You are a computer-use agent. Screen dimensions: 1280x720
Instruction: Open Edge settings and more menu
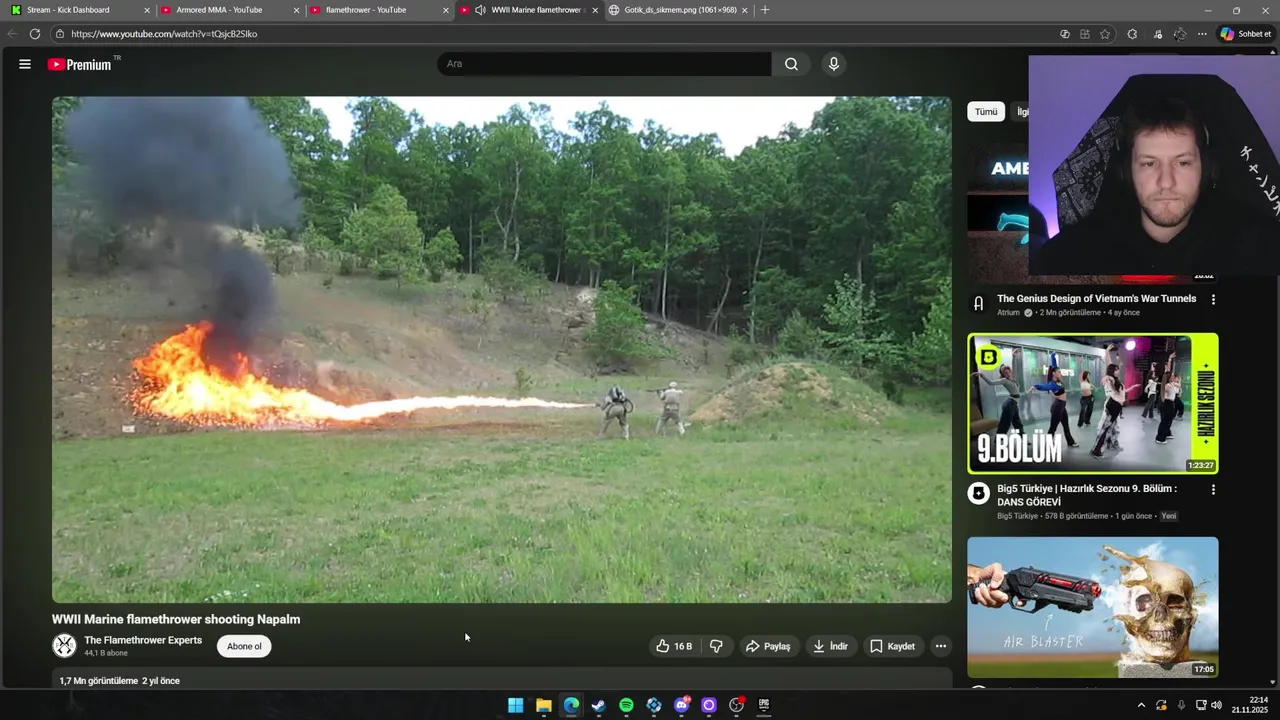pos(1202,34)
